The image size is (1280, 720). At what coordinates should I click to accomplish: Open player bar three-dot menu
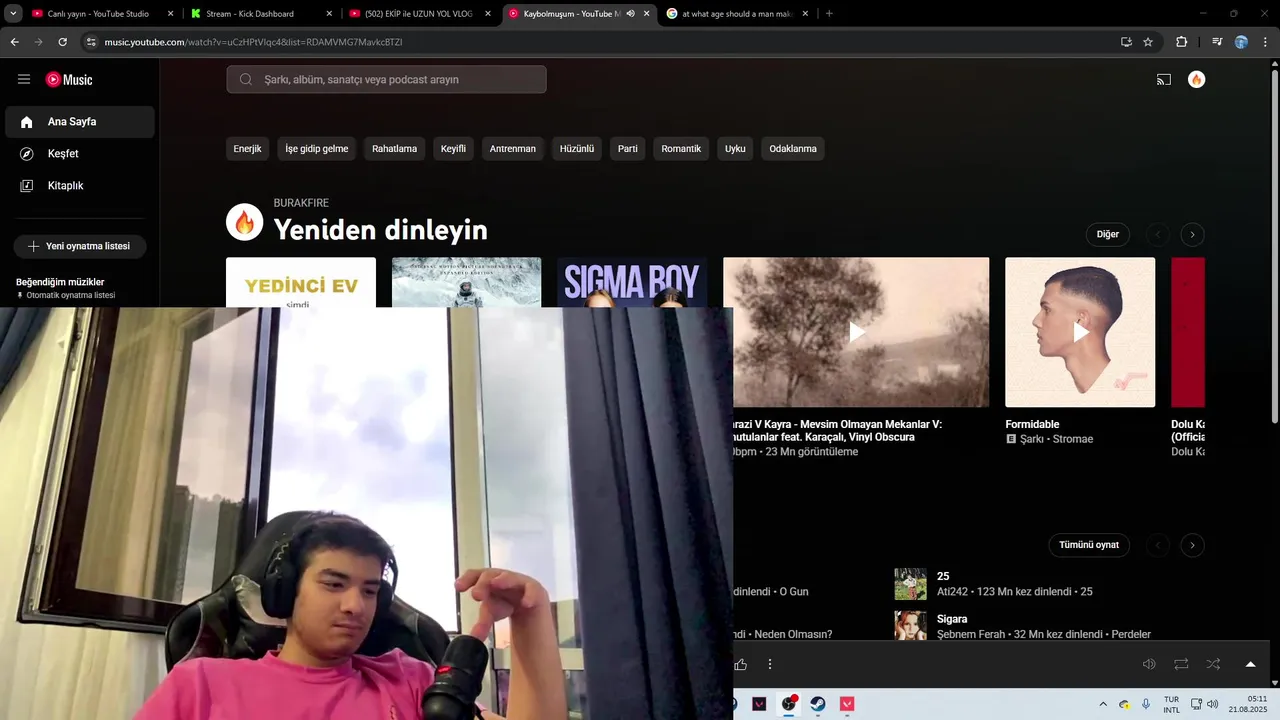(770, 664)
